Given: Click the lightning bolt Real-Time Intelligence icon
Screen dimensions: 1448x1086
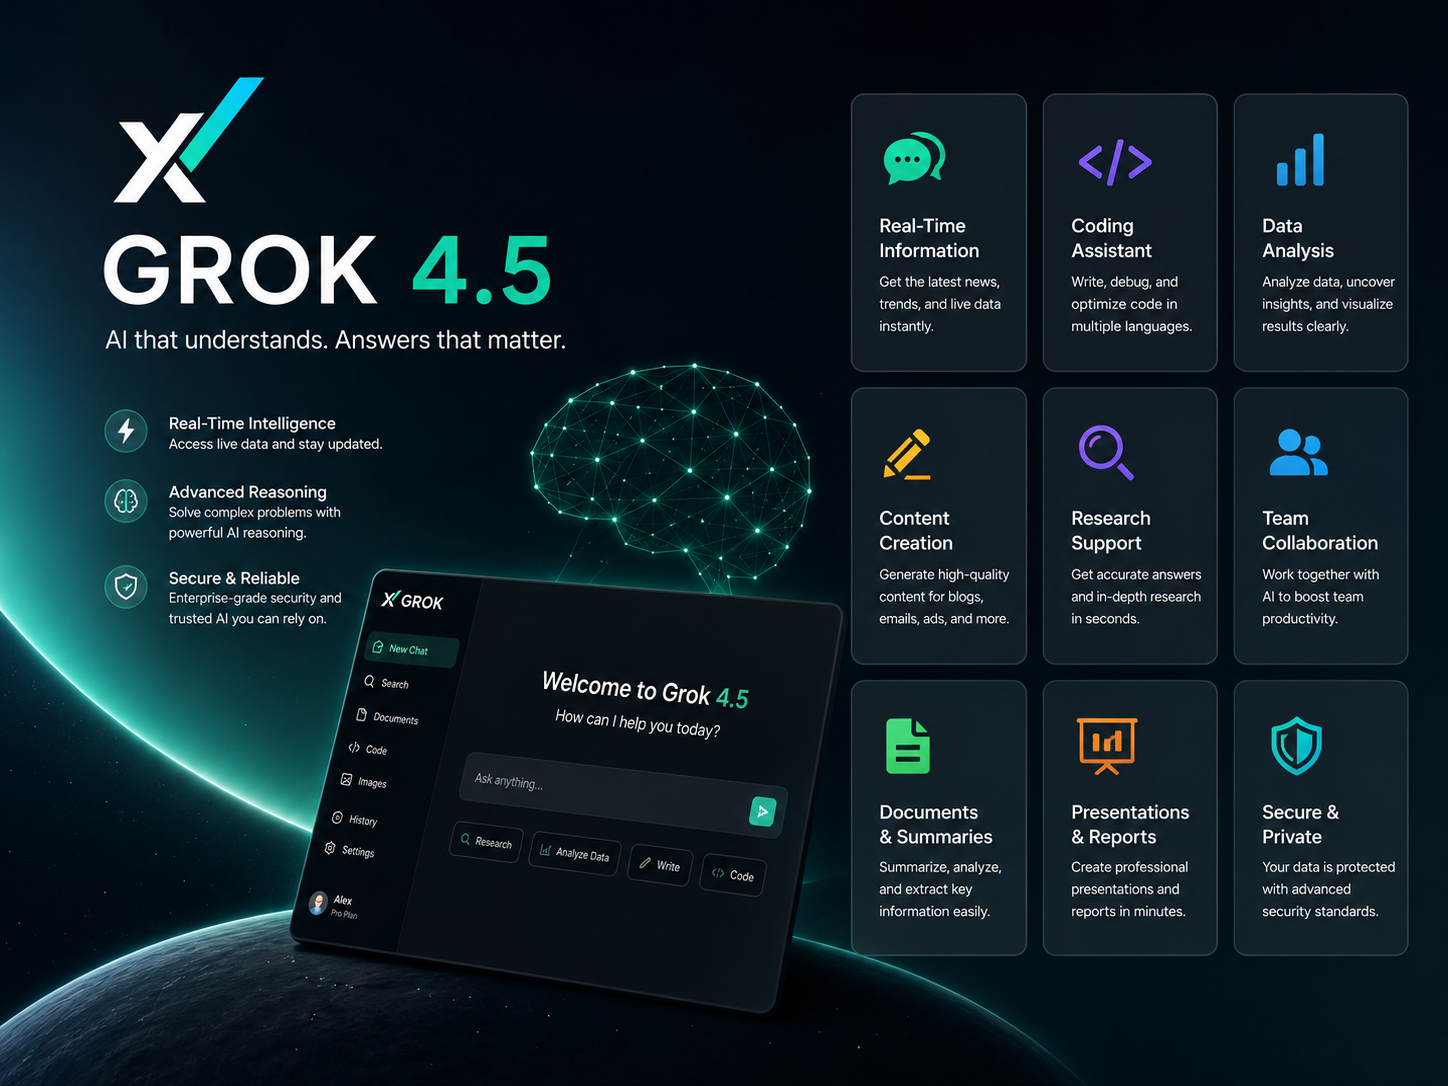Looking at the screenshot, I should point(126,431).
